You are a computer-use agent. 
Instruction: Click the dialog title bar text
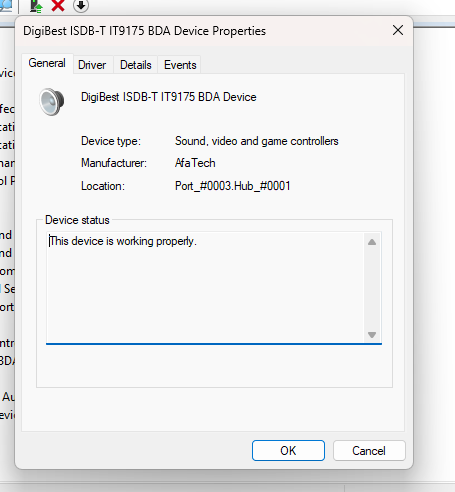[144, 31]
